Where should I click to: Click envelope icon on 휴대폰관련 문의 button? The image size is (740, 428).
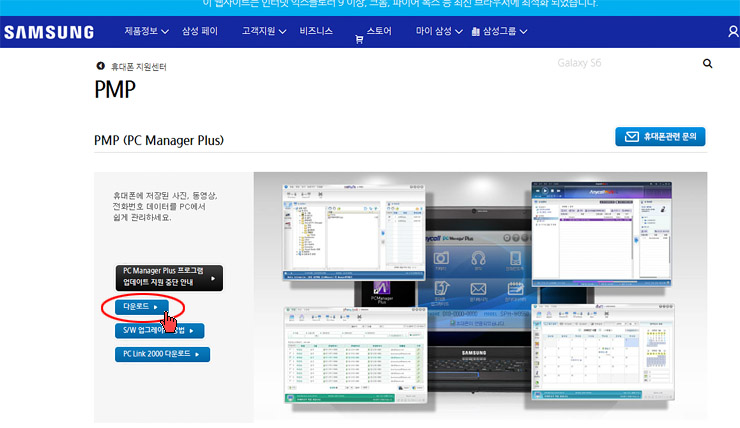pos(631,137)
